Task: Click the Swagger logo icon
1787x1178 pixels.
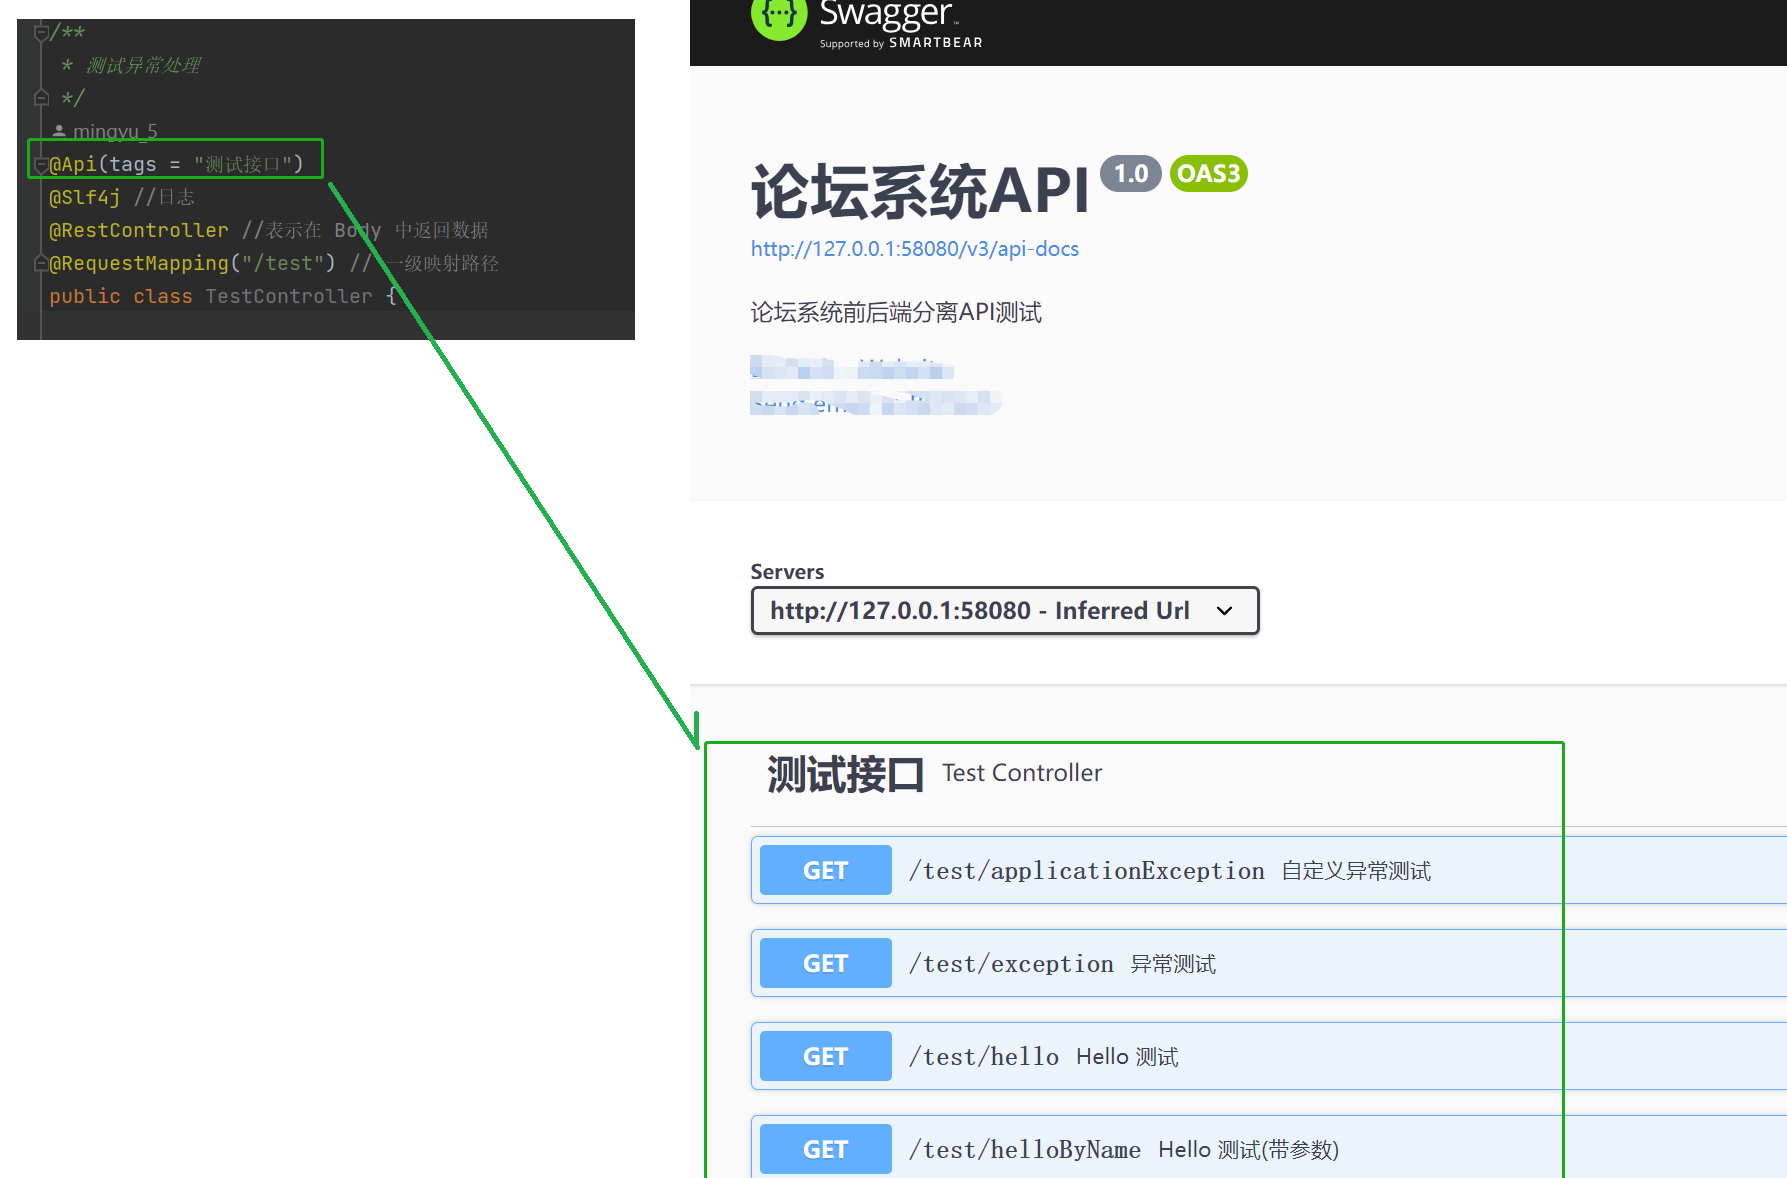Action: 779,17
